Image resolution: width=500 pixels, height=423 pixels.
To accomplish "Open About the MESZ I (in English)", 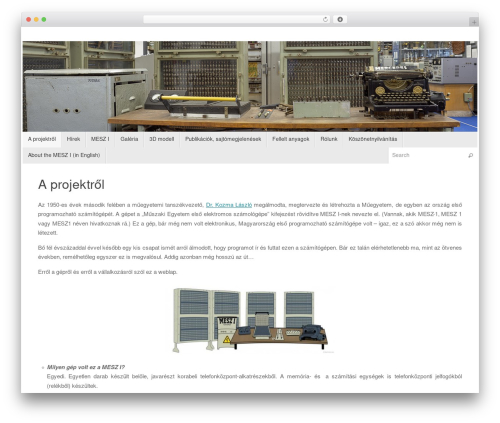I will tap(64, 155).
